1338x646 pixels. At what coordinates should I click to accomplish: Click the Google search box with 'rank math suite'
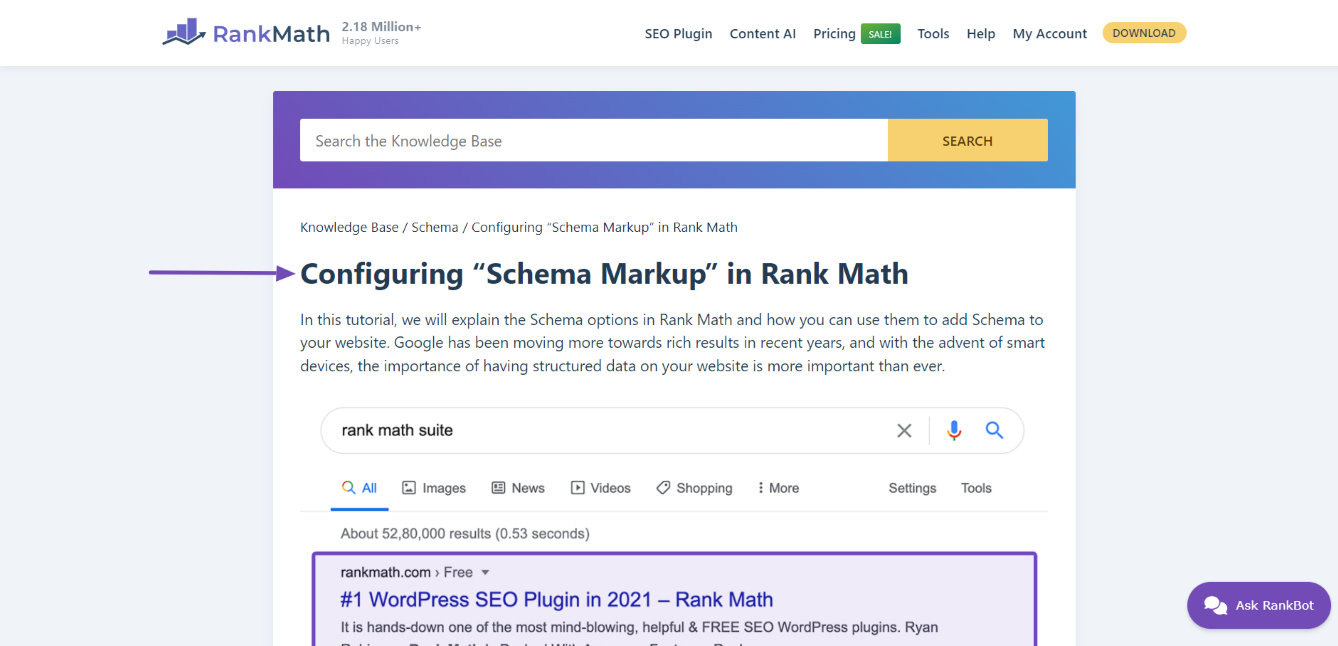(x=672, y=431)
